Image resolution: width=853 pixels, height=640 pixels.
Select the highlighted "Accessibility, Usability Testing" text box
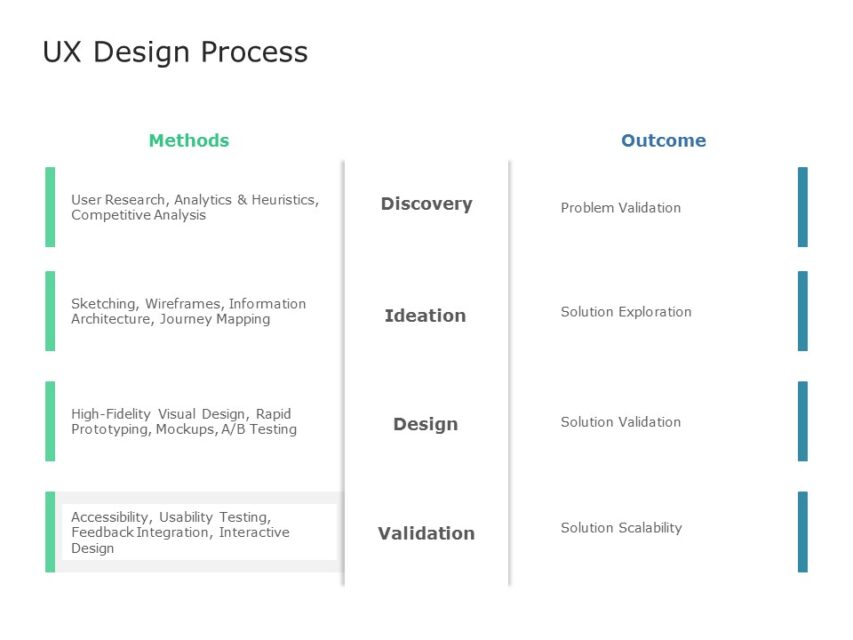198,532
